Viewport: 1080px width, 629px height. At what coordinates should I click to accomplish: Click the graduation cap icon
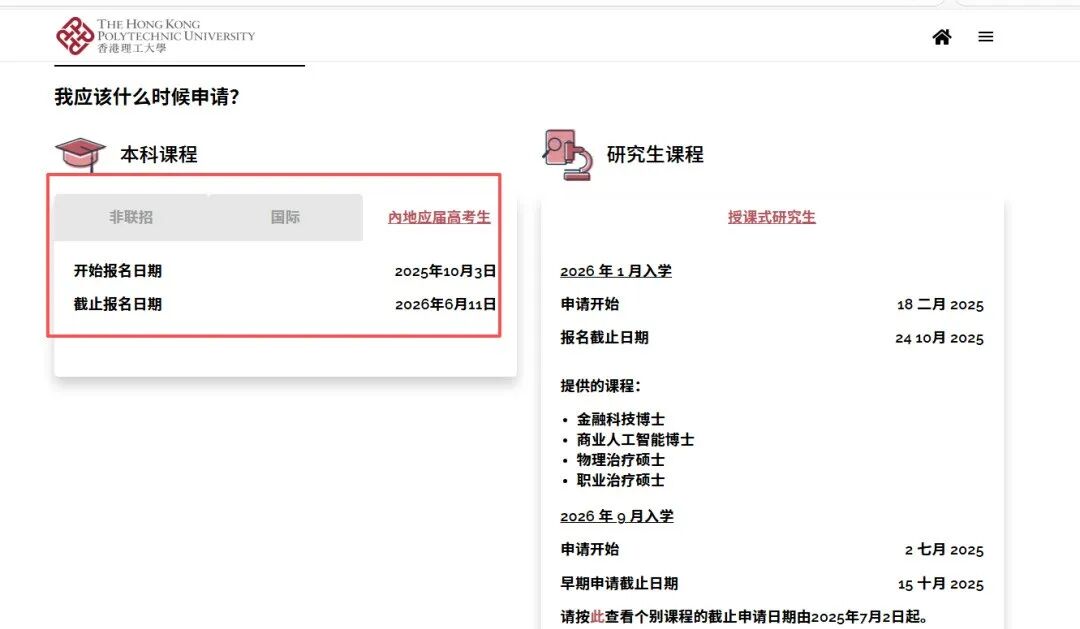click(80, 154)
